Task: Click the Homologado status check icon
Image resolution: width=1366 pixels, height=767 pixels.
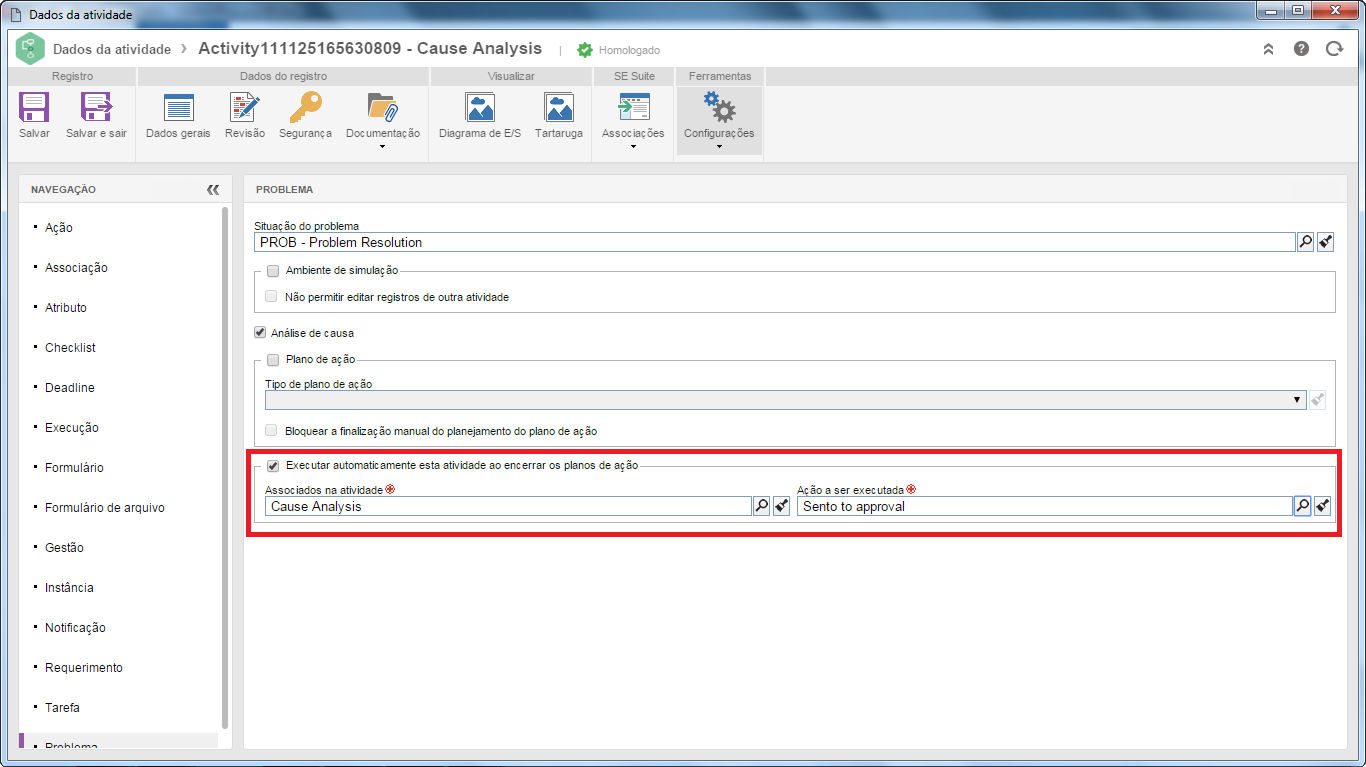Action: point(585,49)
